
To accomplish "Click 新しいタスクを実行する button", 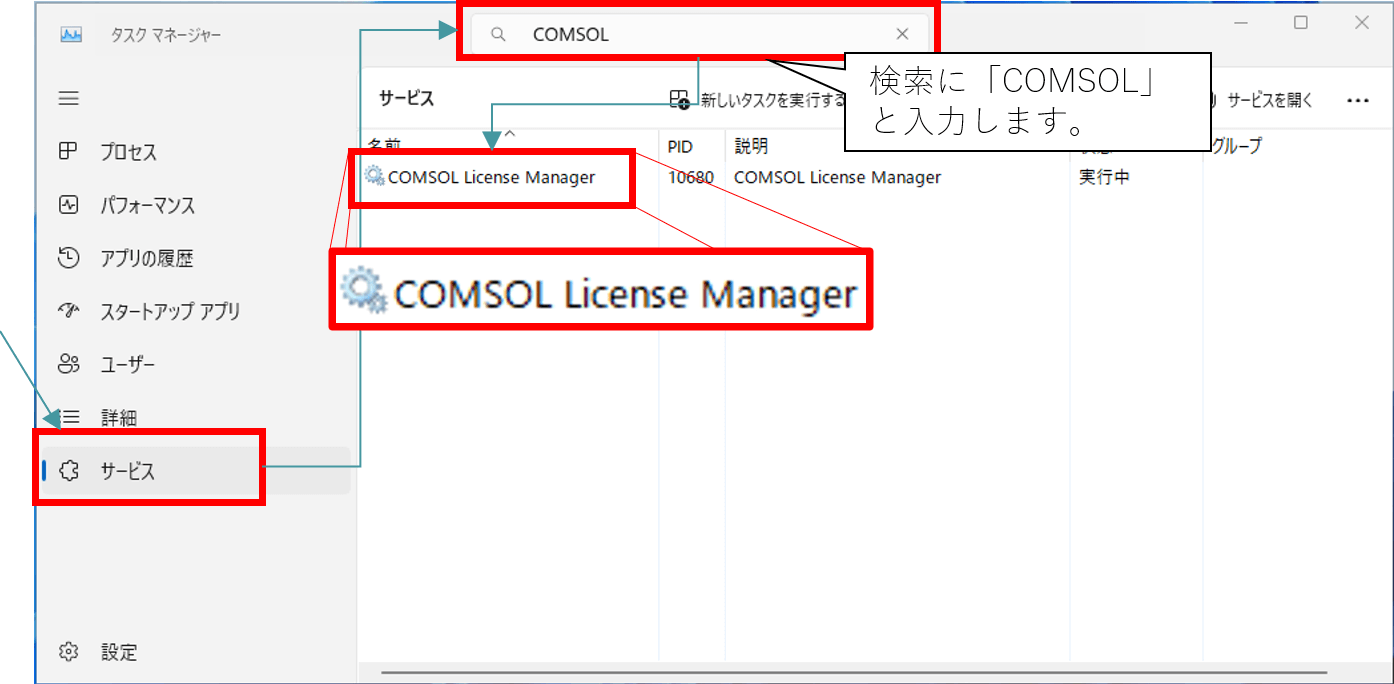I will tap(760, 100).
